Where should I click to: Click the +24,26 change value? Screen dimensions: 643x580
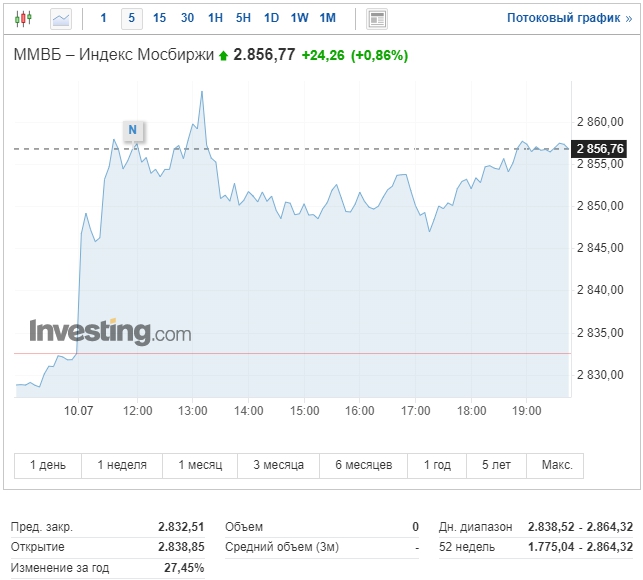click(x=323, y=55)
